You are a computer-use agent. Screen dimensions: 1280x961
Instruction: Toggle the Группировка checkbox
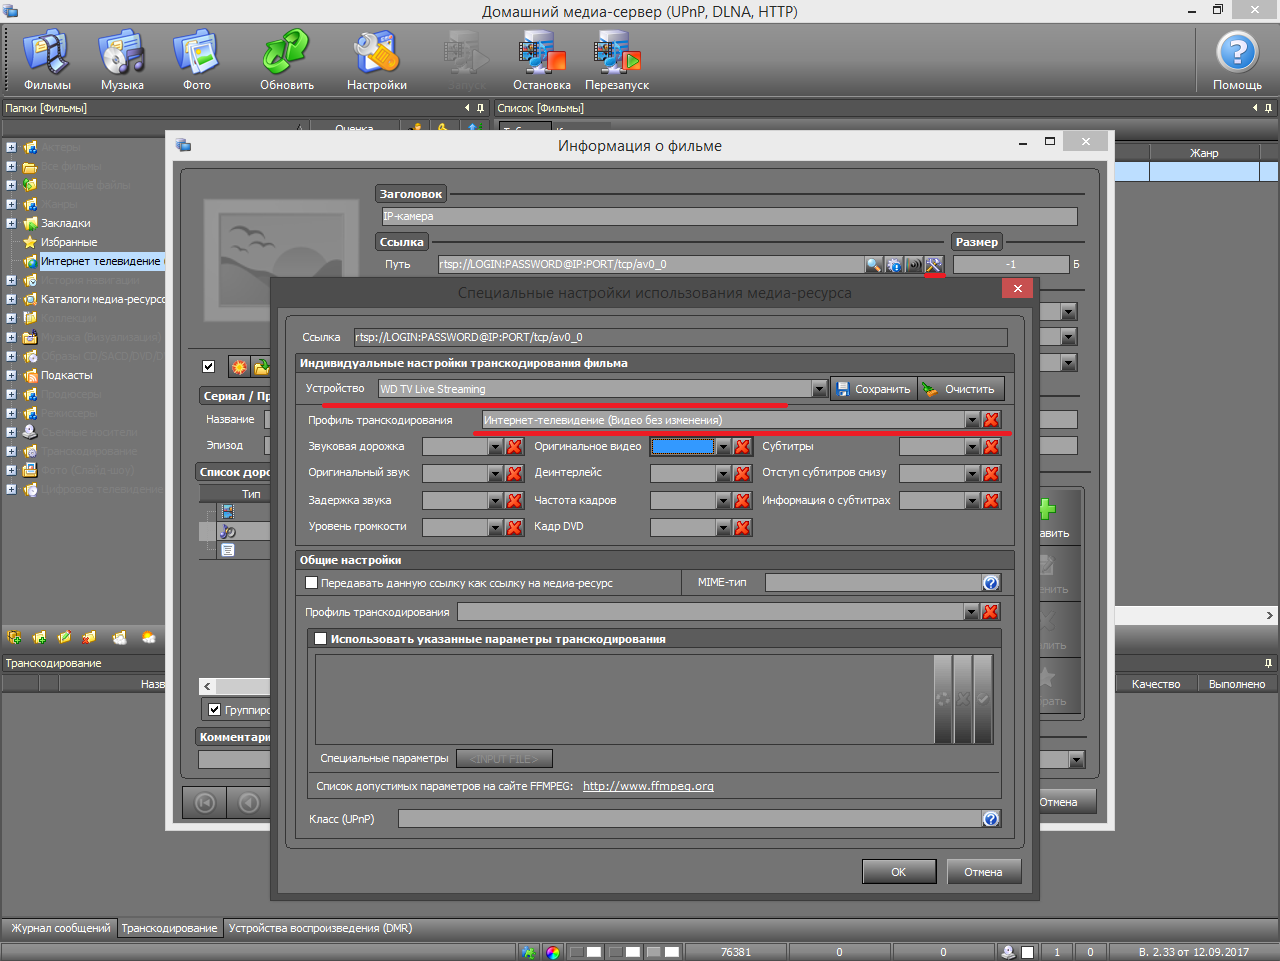[214, 710]
